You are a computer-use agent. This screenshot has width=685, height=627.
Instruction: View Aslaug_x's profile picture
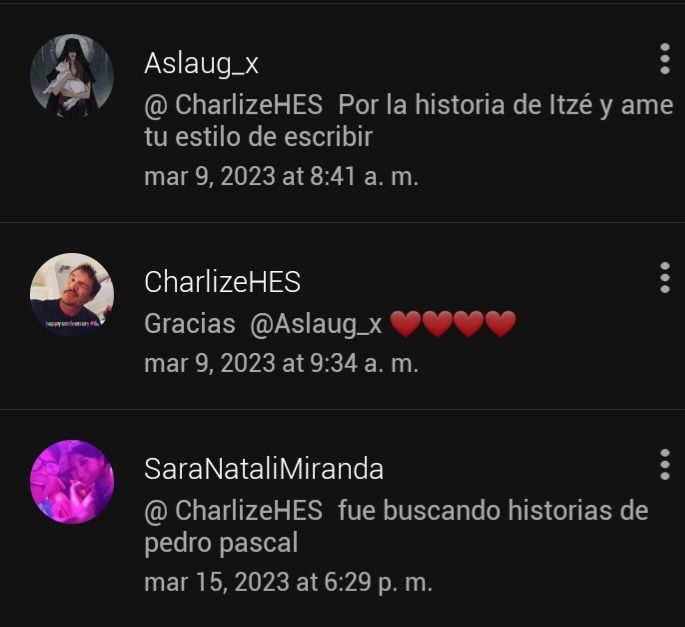tap(72, 76)
